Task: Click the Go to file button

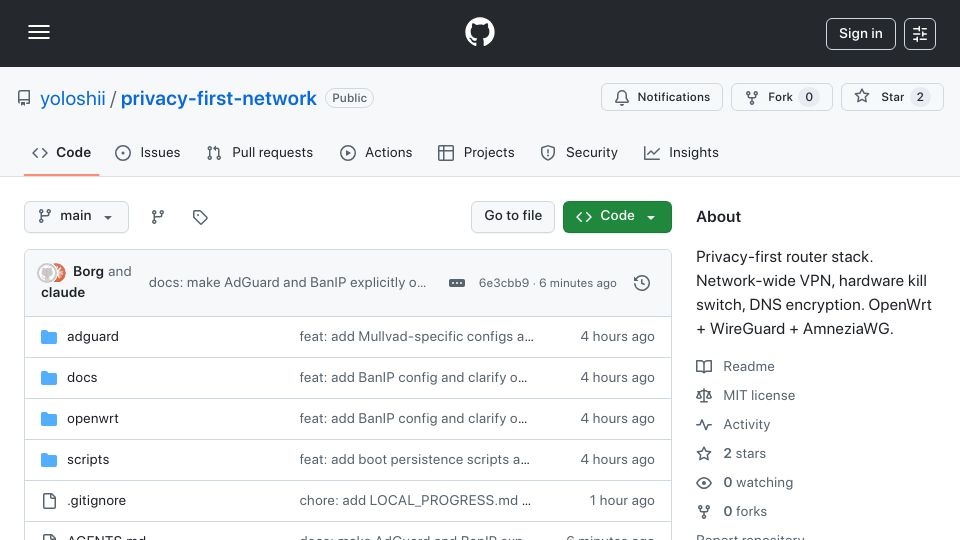Action: pyautogui.click(x=513, y=217)
